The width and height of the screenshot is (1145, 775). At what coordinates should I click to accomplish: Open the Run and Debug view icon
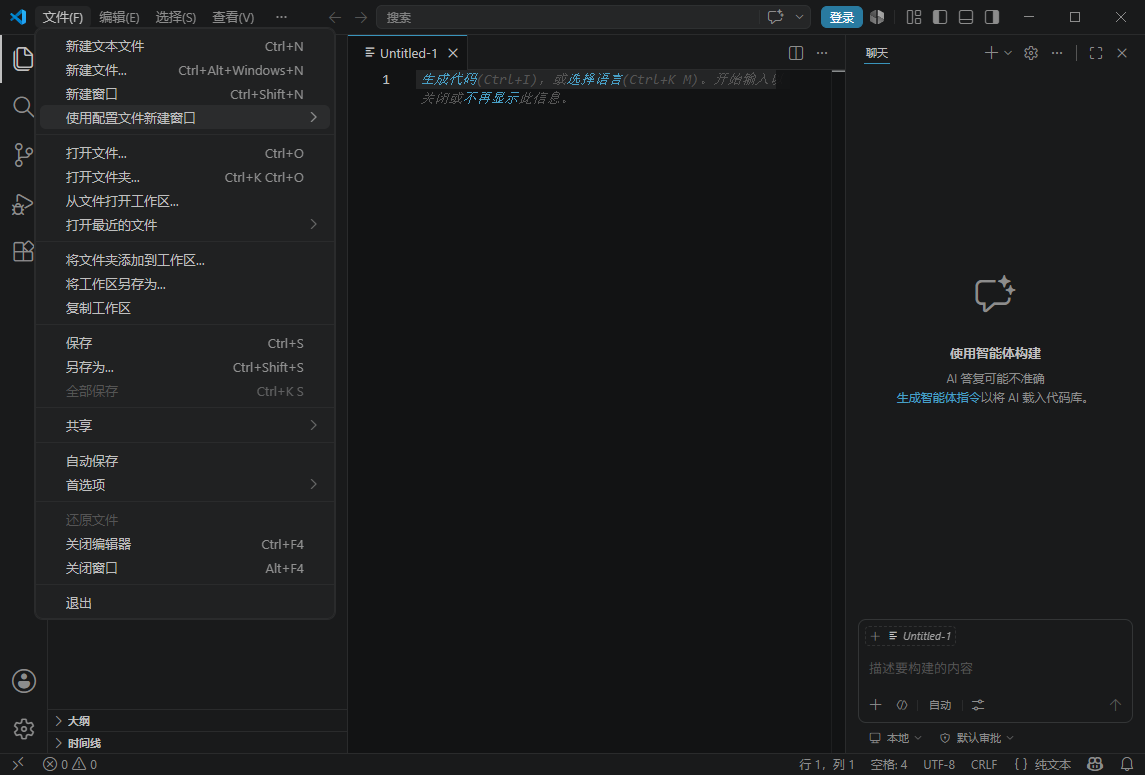(x=23, y=204)
